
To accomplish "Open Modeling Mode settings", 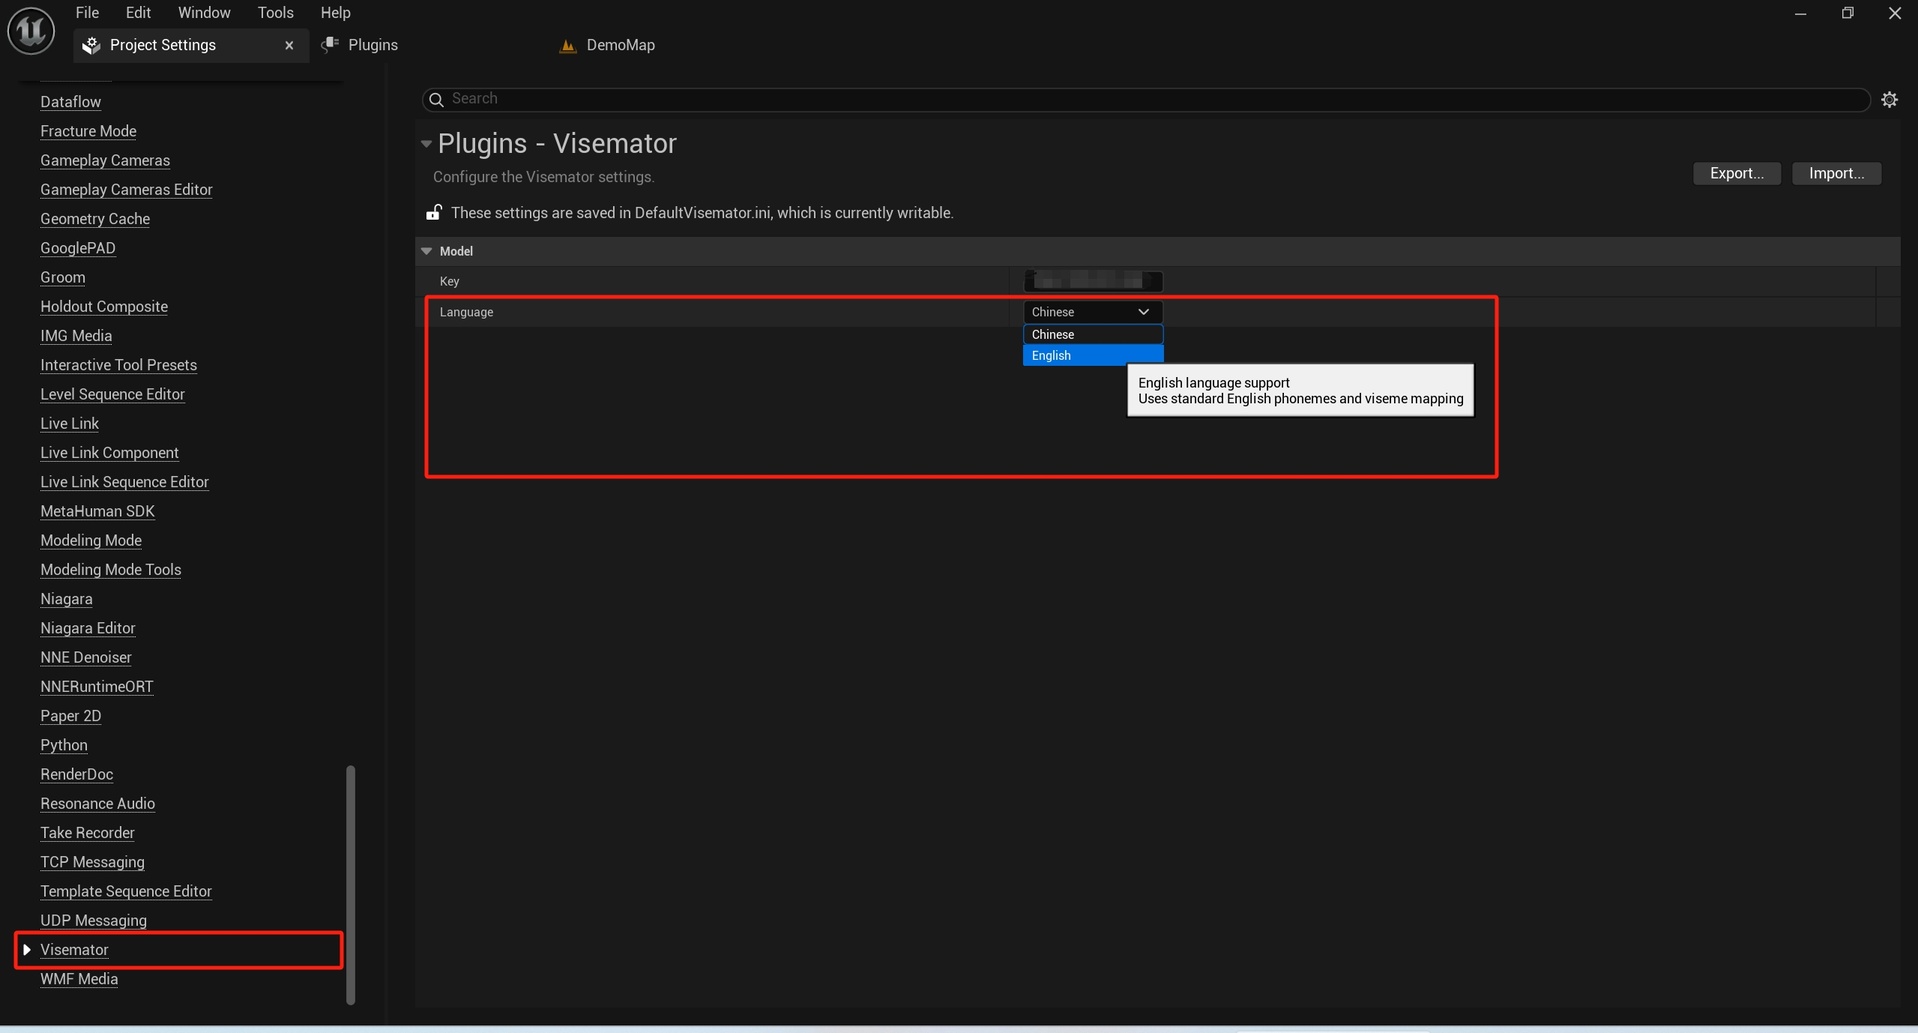I will [x=91, y=540].
